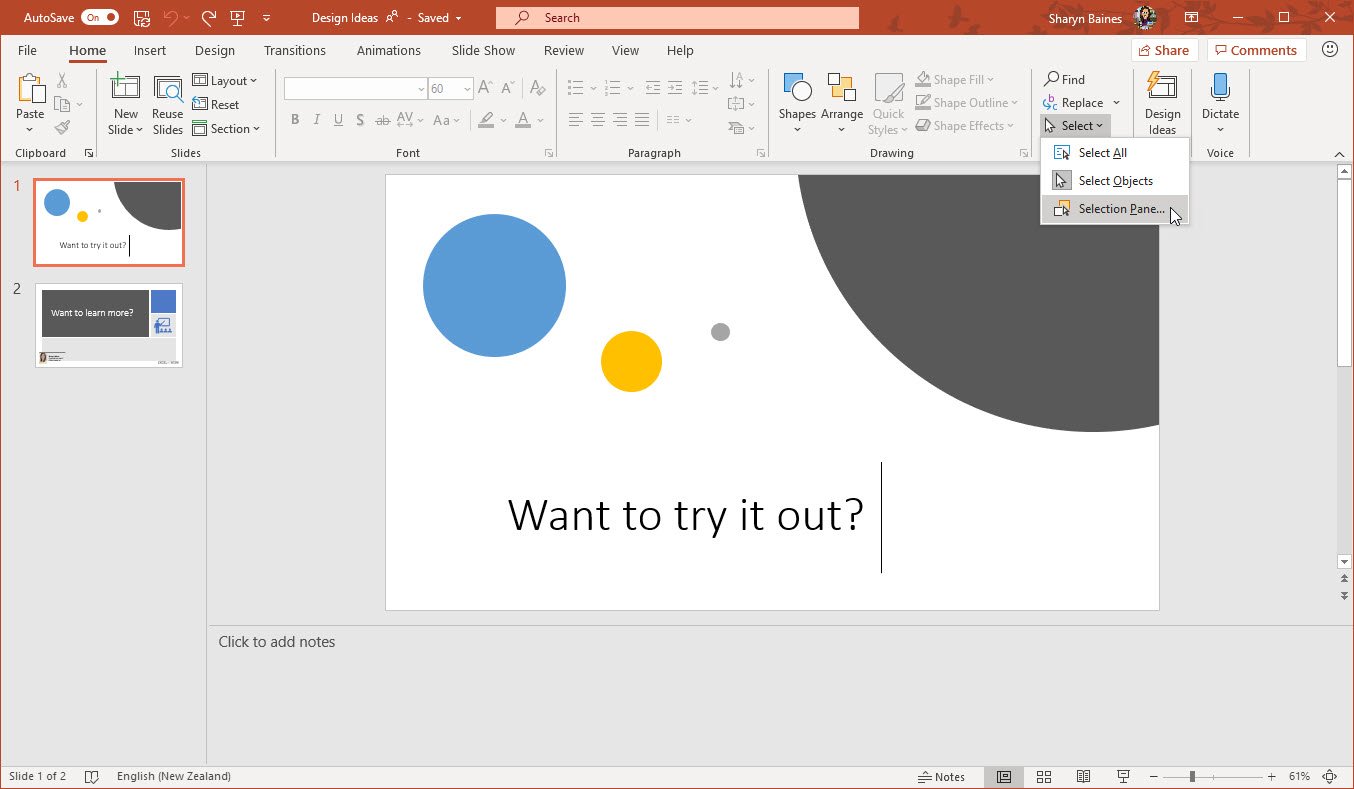
Task: Toggle Bold formatting
Action: click(x=295, y=120)
